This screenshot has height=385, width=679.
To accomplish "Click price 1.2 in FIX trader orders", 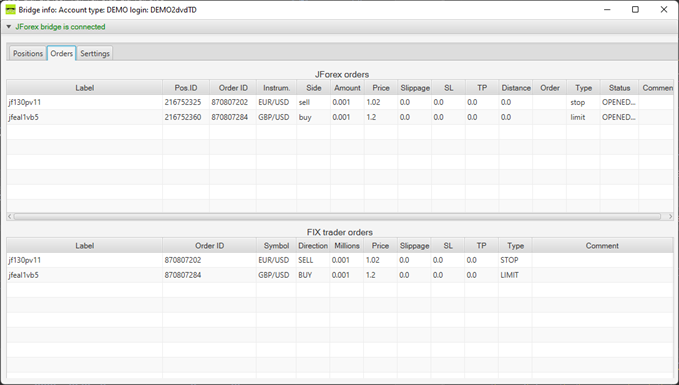I will [371, 275].
